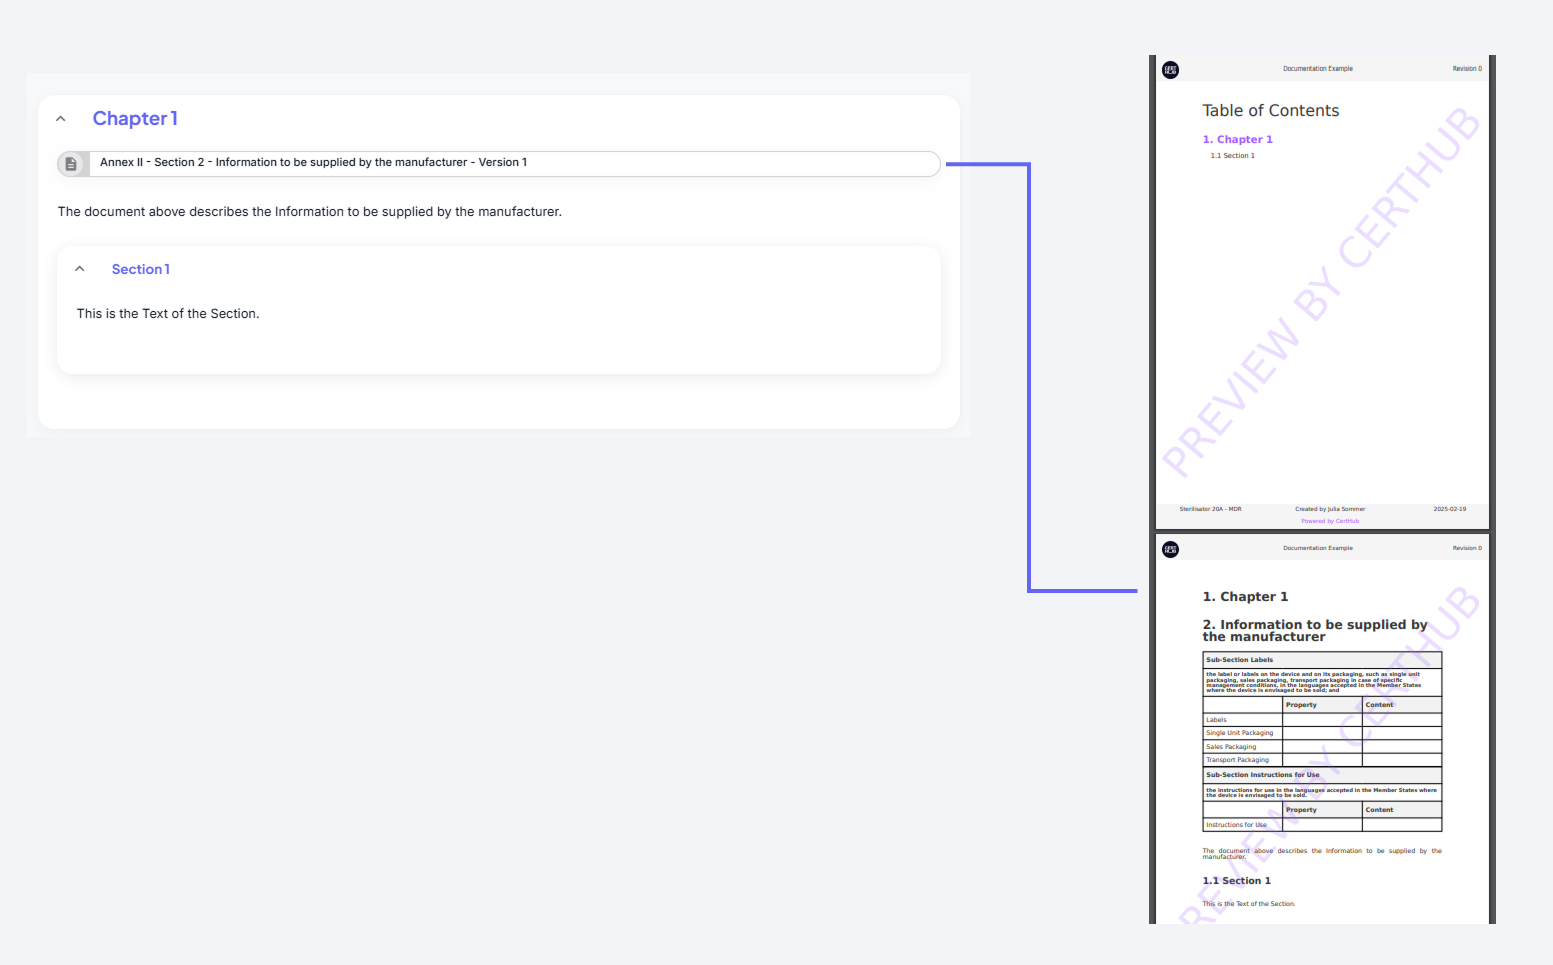1553x965 pixels.
Task: Click the 'Documentation Example' header title
Action: pos(1318,68)
